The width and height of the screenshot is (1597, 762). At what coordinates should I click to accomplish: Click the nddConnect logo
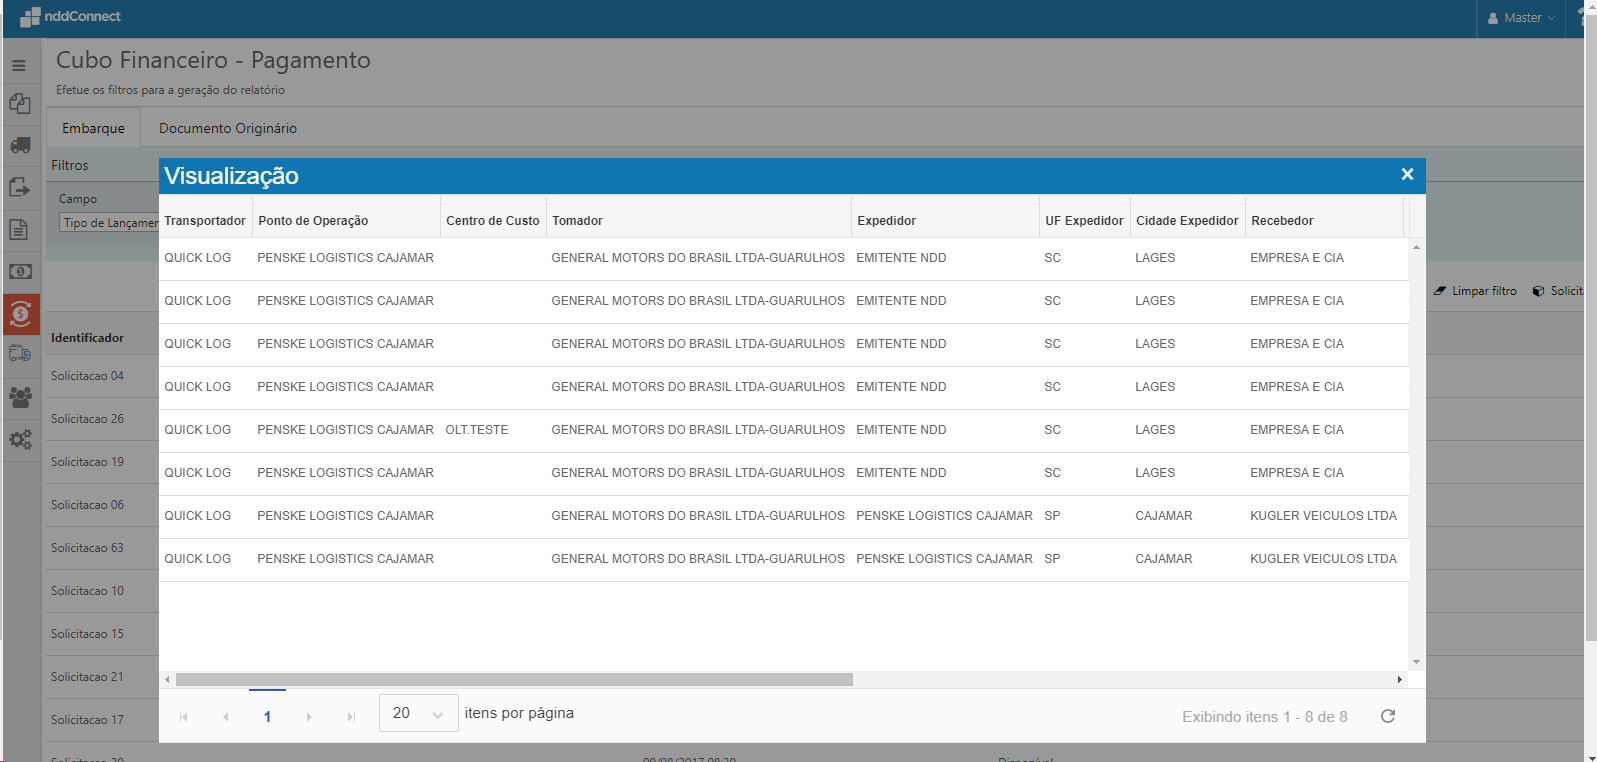[70, 17]
